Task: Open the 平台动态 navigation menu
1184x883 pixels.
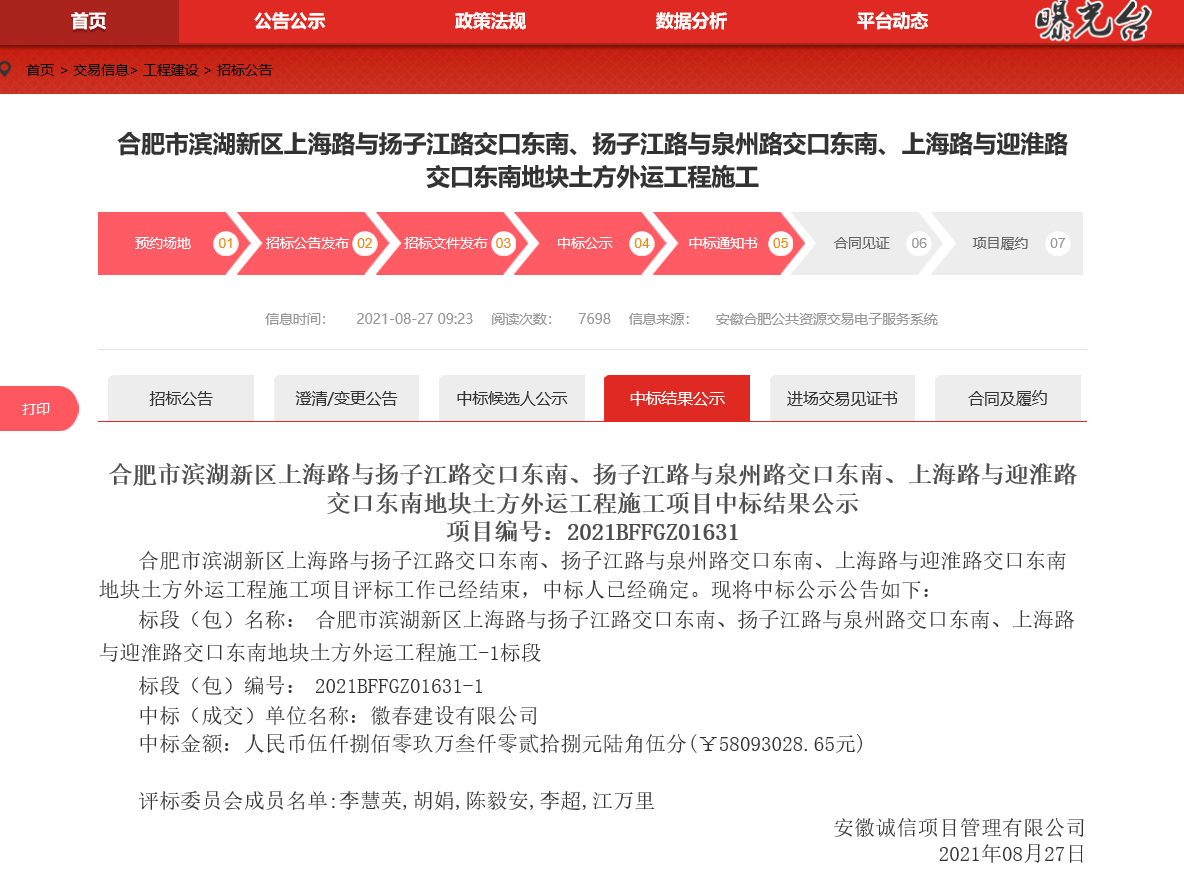Action: point(893,21)
